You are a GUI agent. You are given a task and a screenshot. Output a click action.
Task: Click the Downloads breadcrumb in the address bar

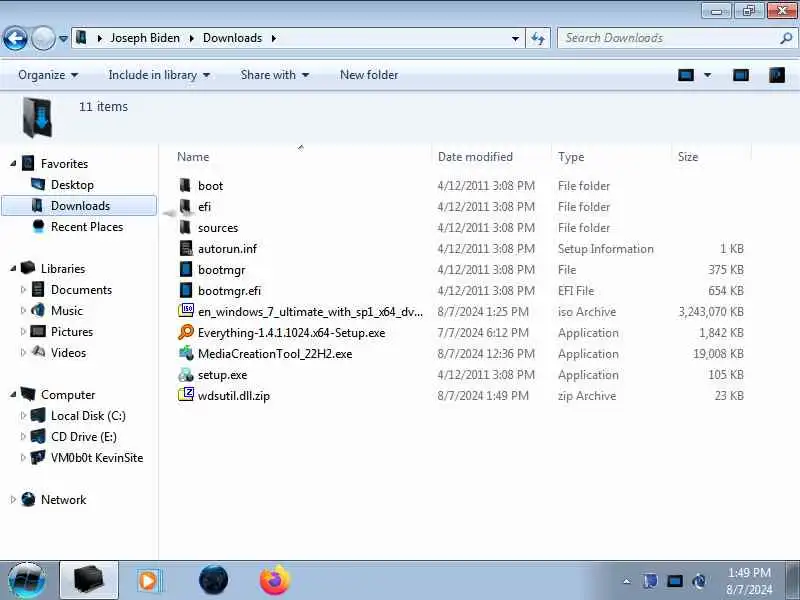pos(232,38)
